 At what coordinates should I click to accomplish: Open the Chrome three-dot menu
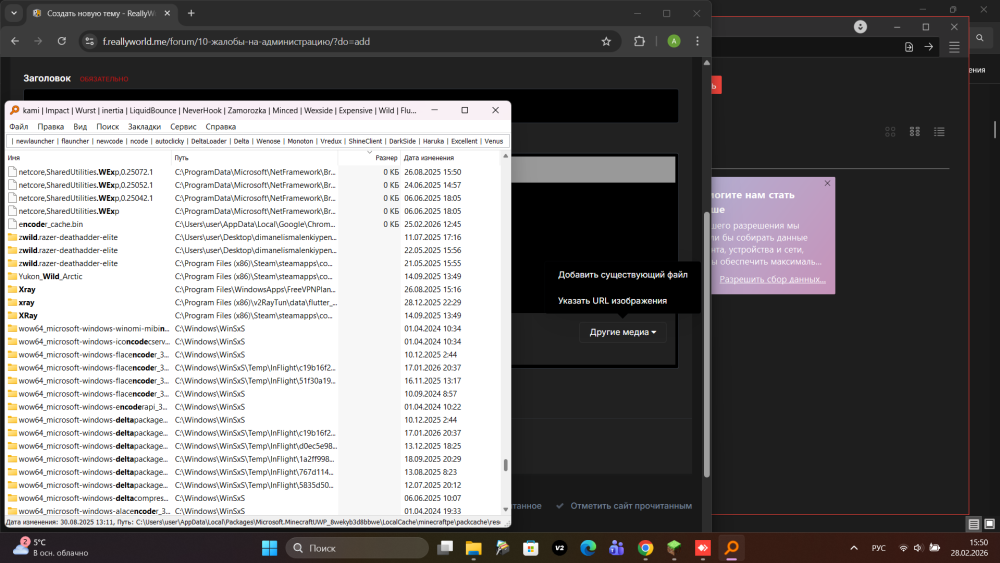point(697,41)
